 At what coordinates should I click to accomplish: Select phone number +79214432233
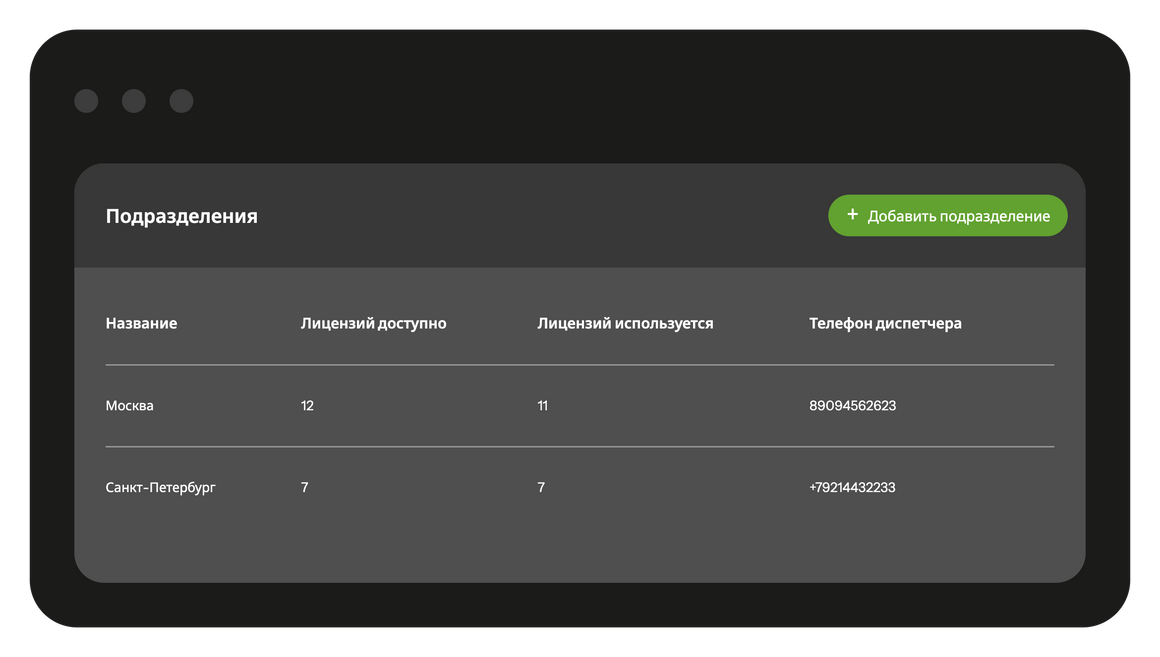(x=852, y=488)
